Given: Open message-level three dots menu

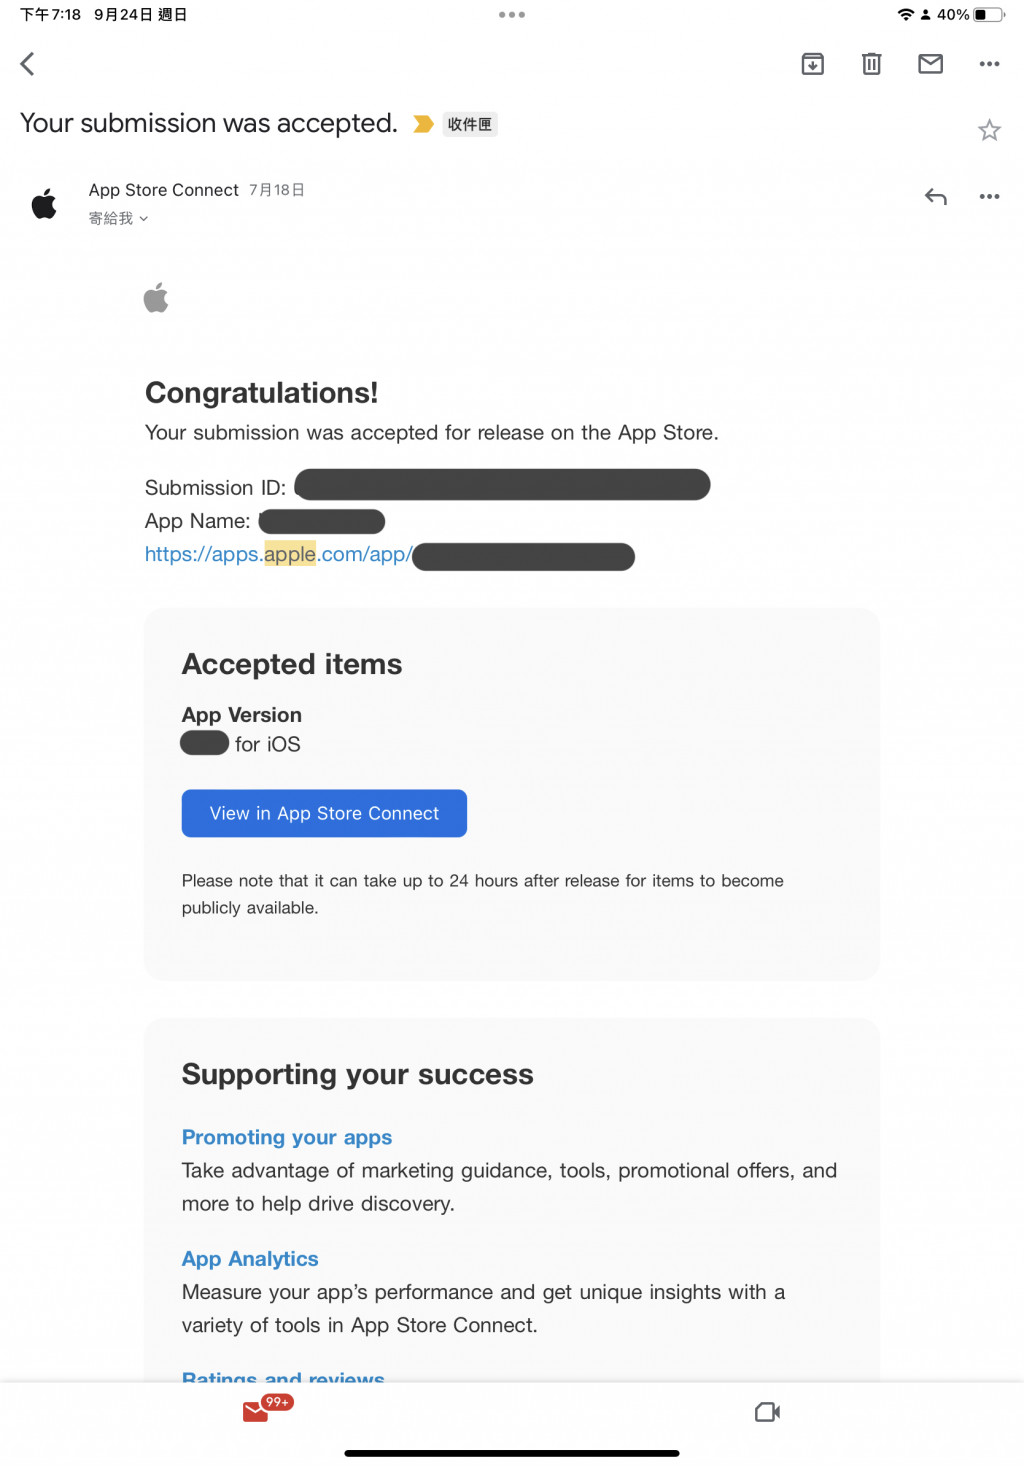Looking at the screenshot, I should [x=989, y=197].
